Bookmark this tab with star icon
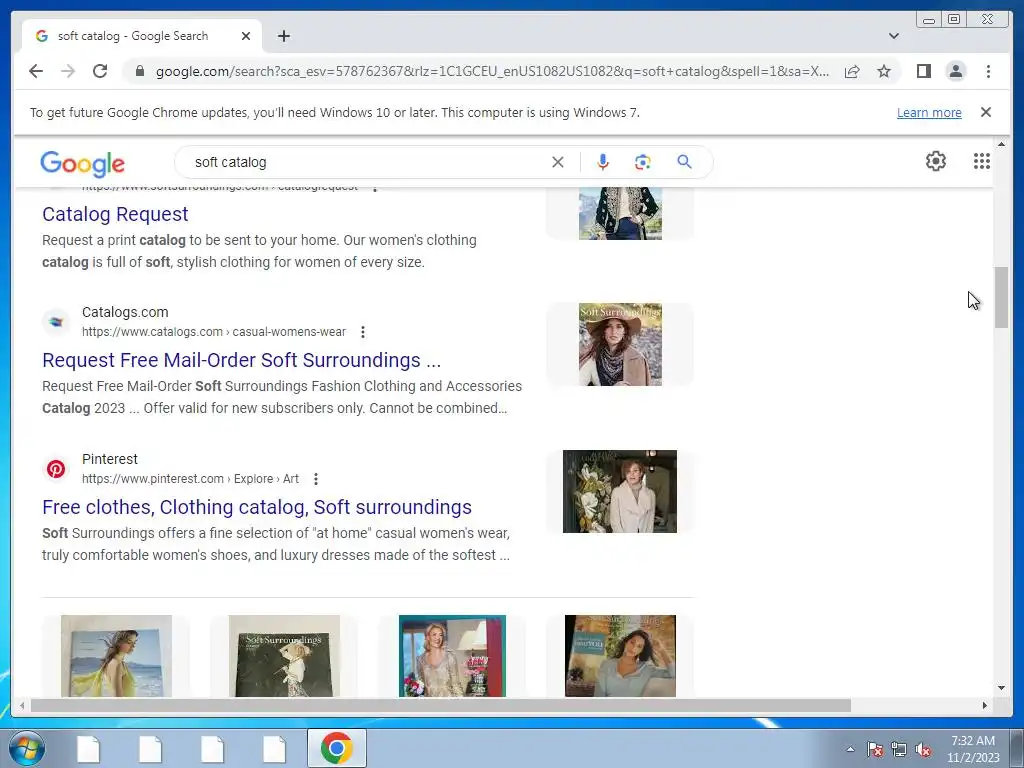Viewport: 1024px width, 768px height. point(884,71)
